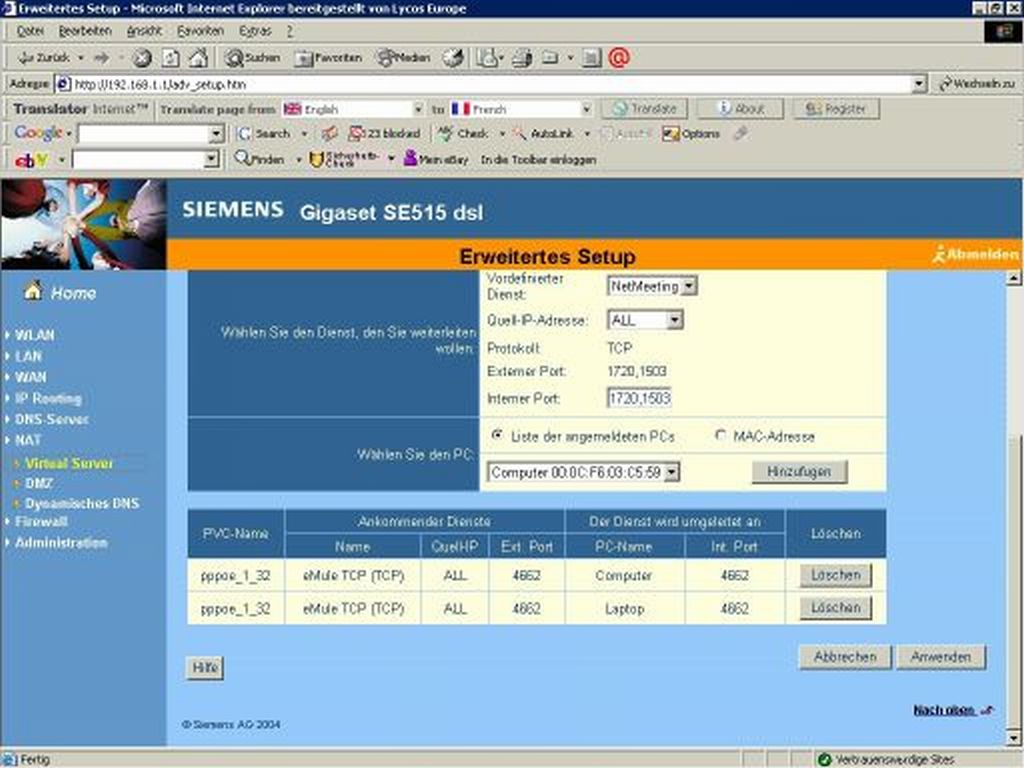The height and width of the screenshot is (768, 1024).
Task: Click Löschen for the Computer row
Action: [835, 575]
